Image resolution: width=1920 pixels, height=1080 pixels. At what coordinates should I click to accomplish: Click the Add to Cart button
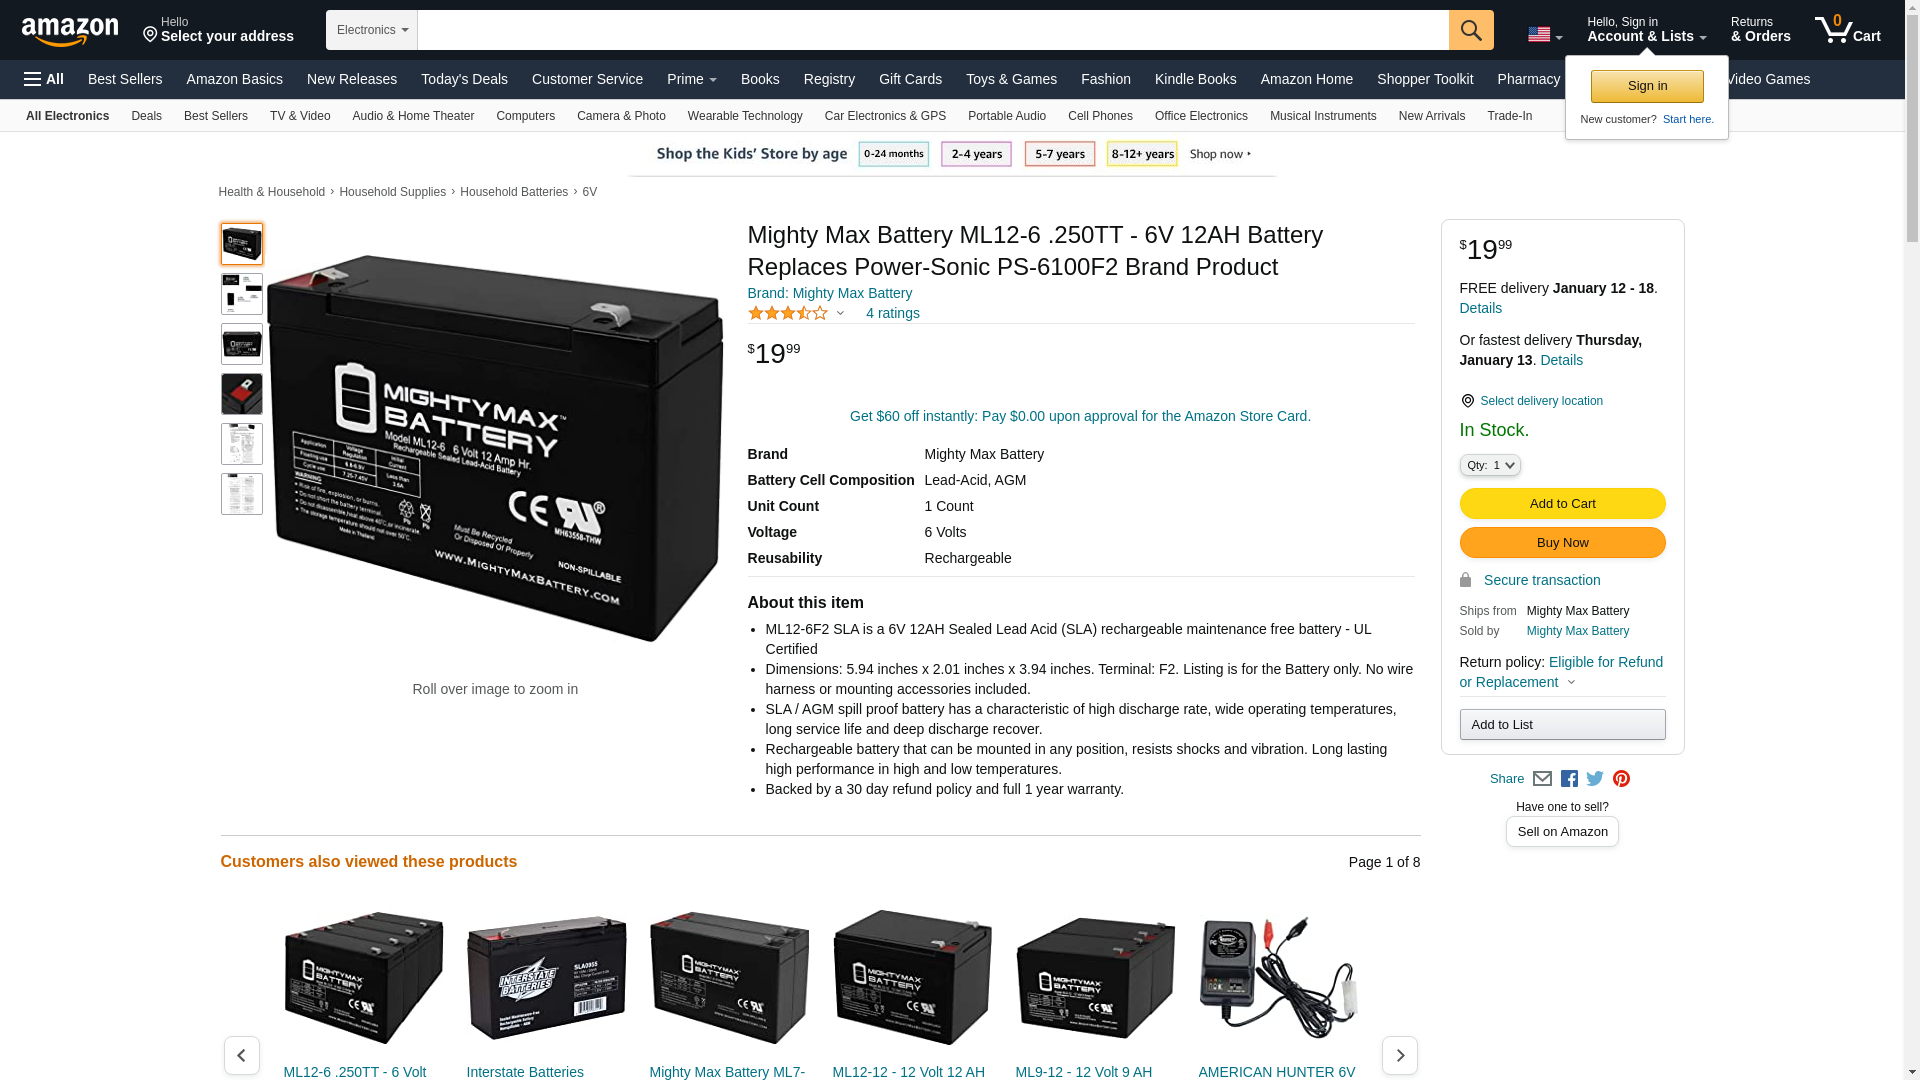click(x=1562, y=503)
